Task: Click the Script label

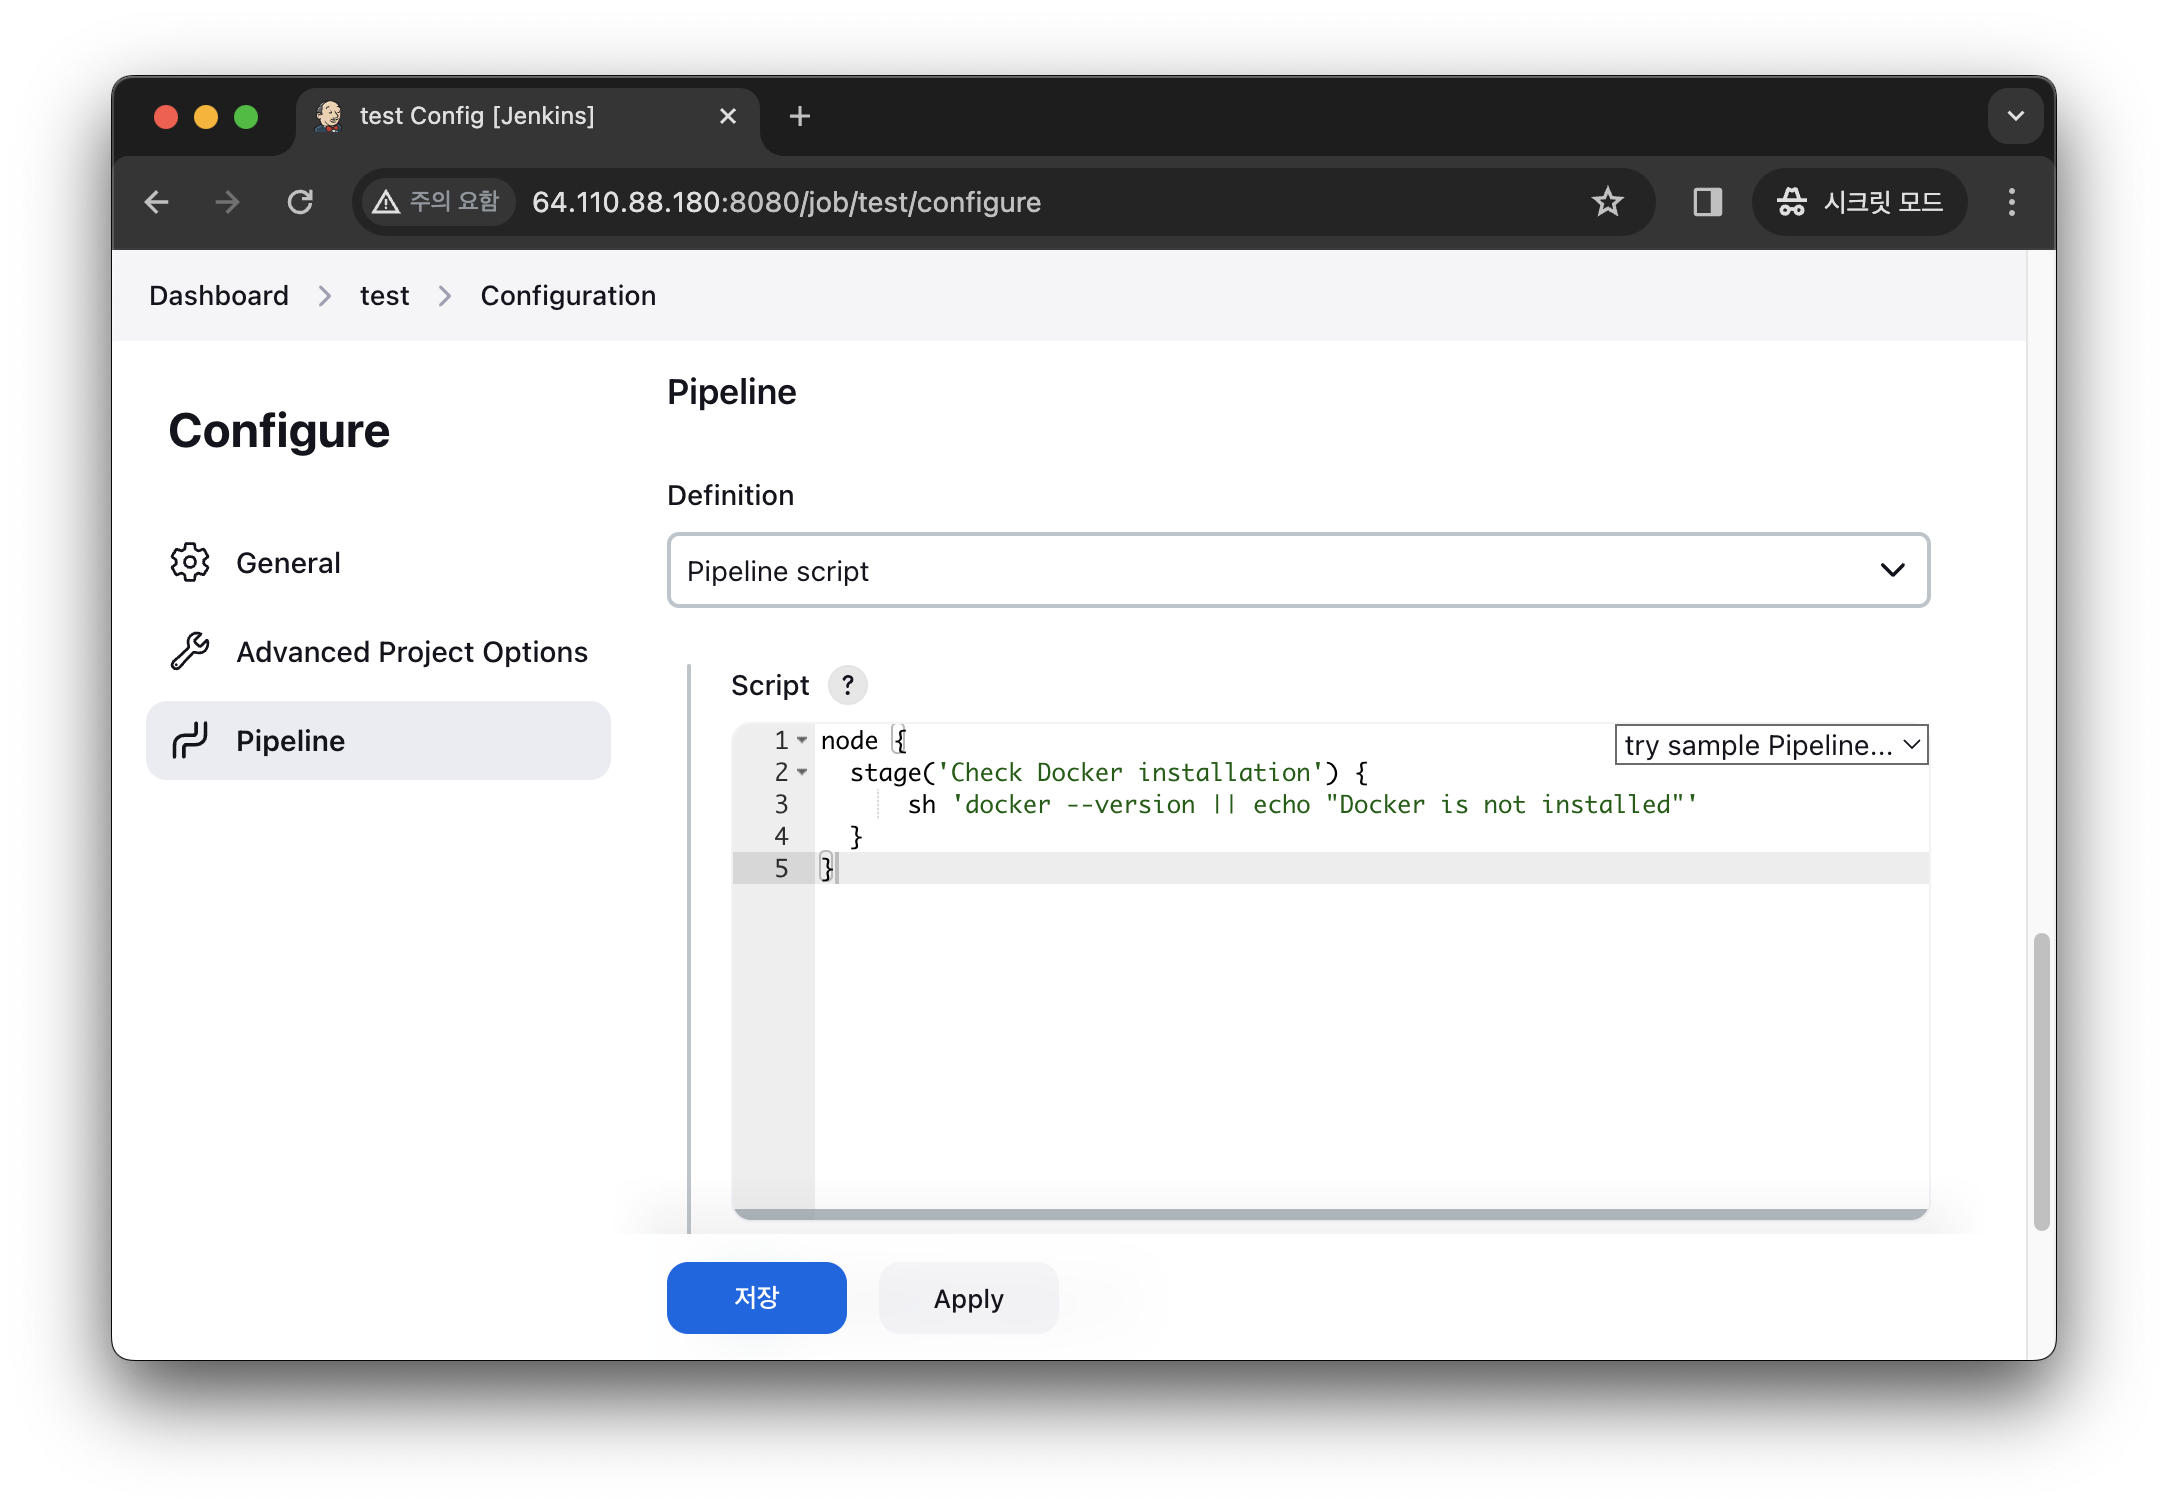Action: point(770,685)
